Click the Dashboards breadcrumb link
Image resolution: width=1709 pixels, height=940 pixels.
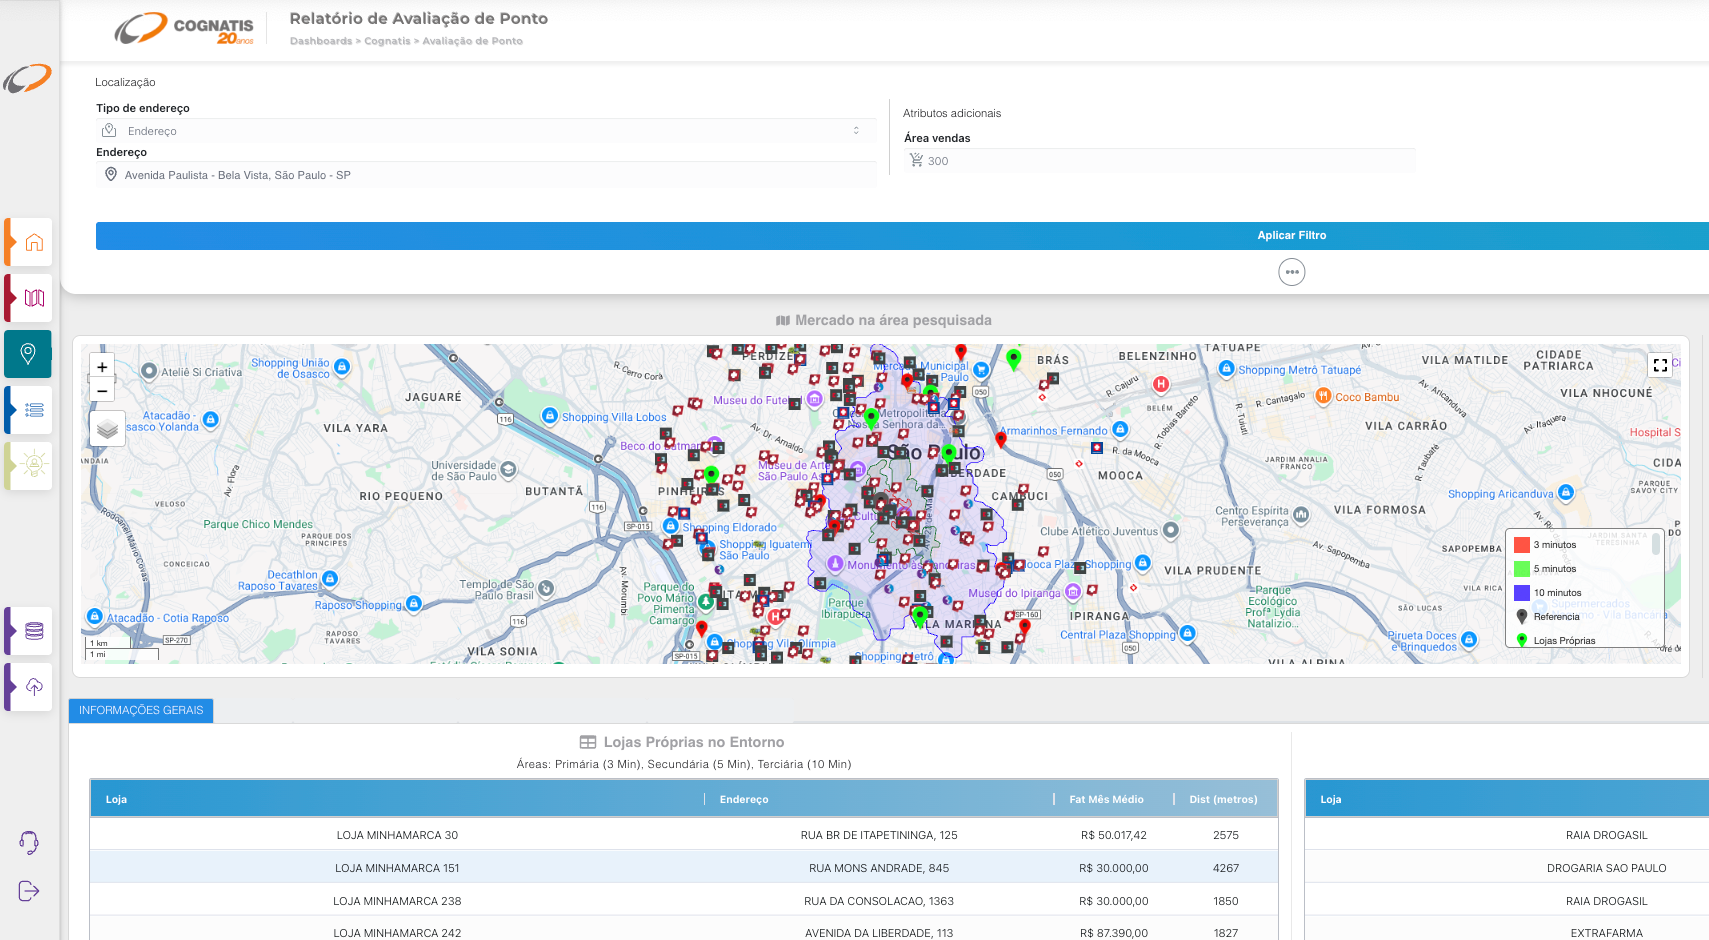click(x=320, y=41)
